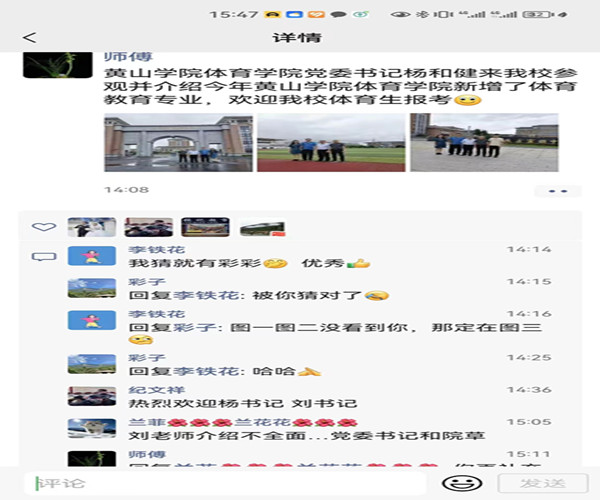600x500 pixels.
Task: Reply to comment 刘老师介绍不全面
Action: [307, 436]
